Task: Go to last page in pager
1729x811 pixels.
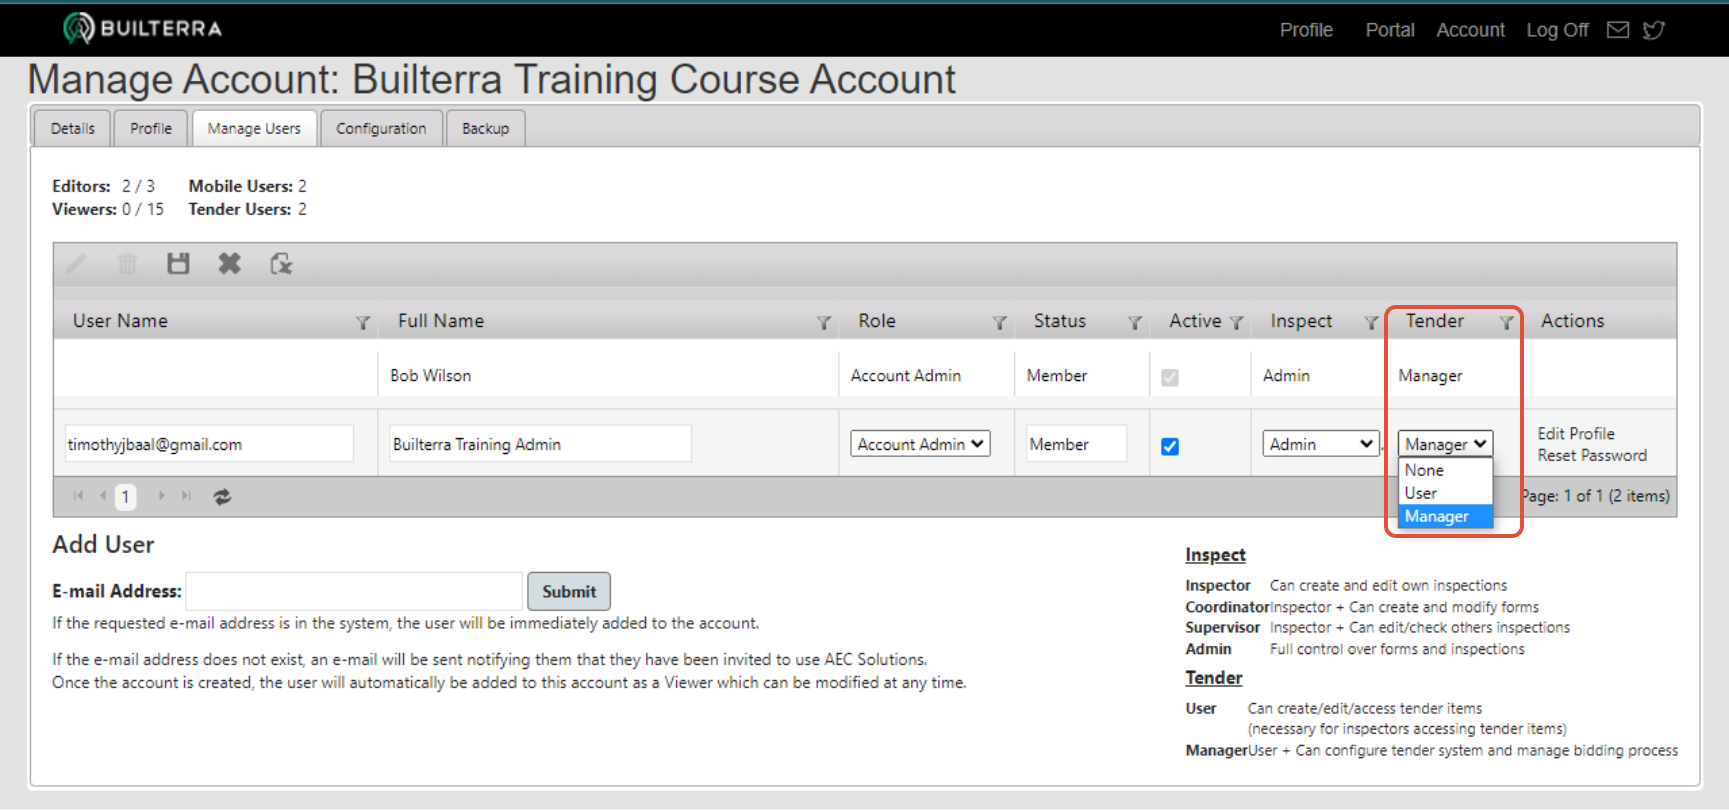Action: (x=186, y=496)
